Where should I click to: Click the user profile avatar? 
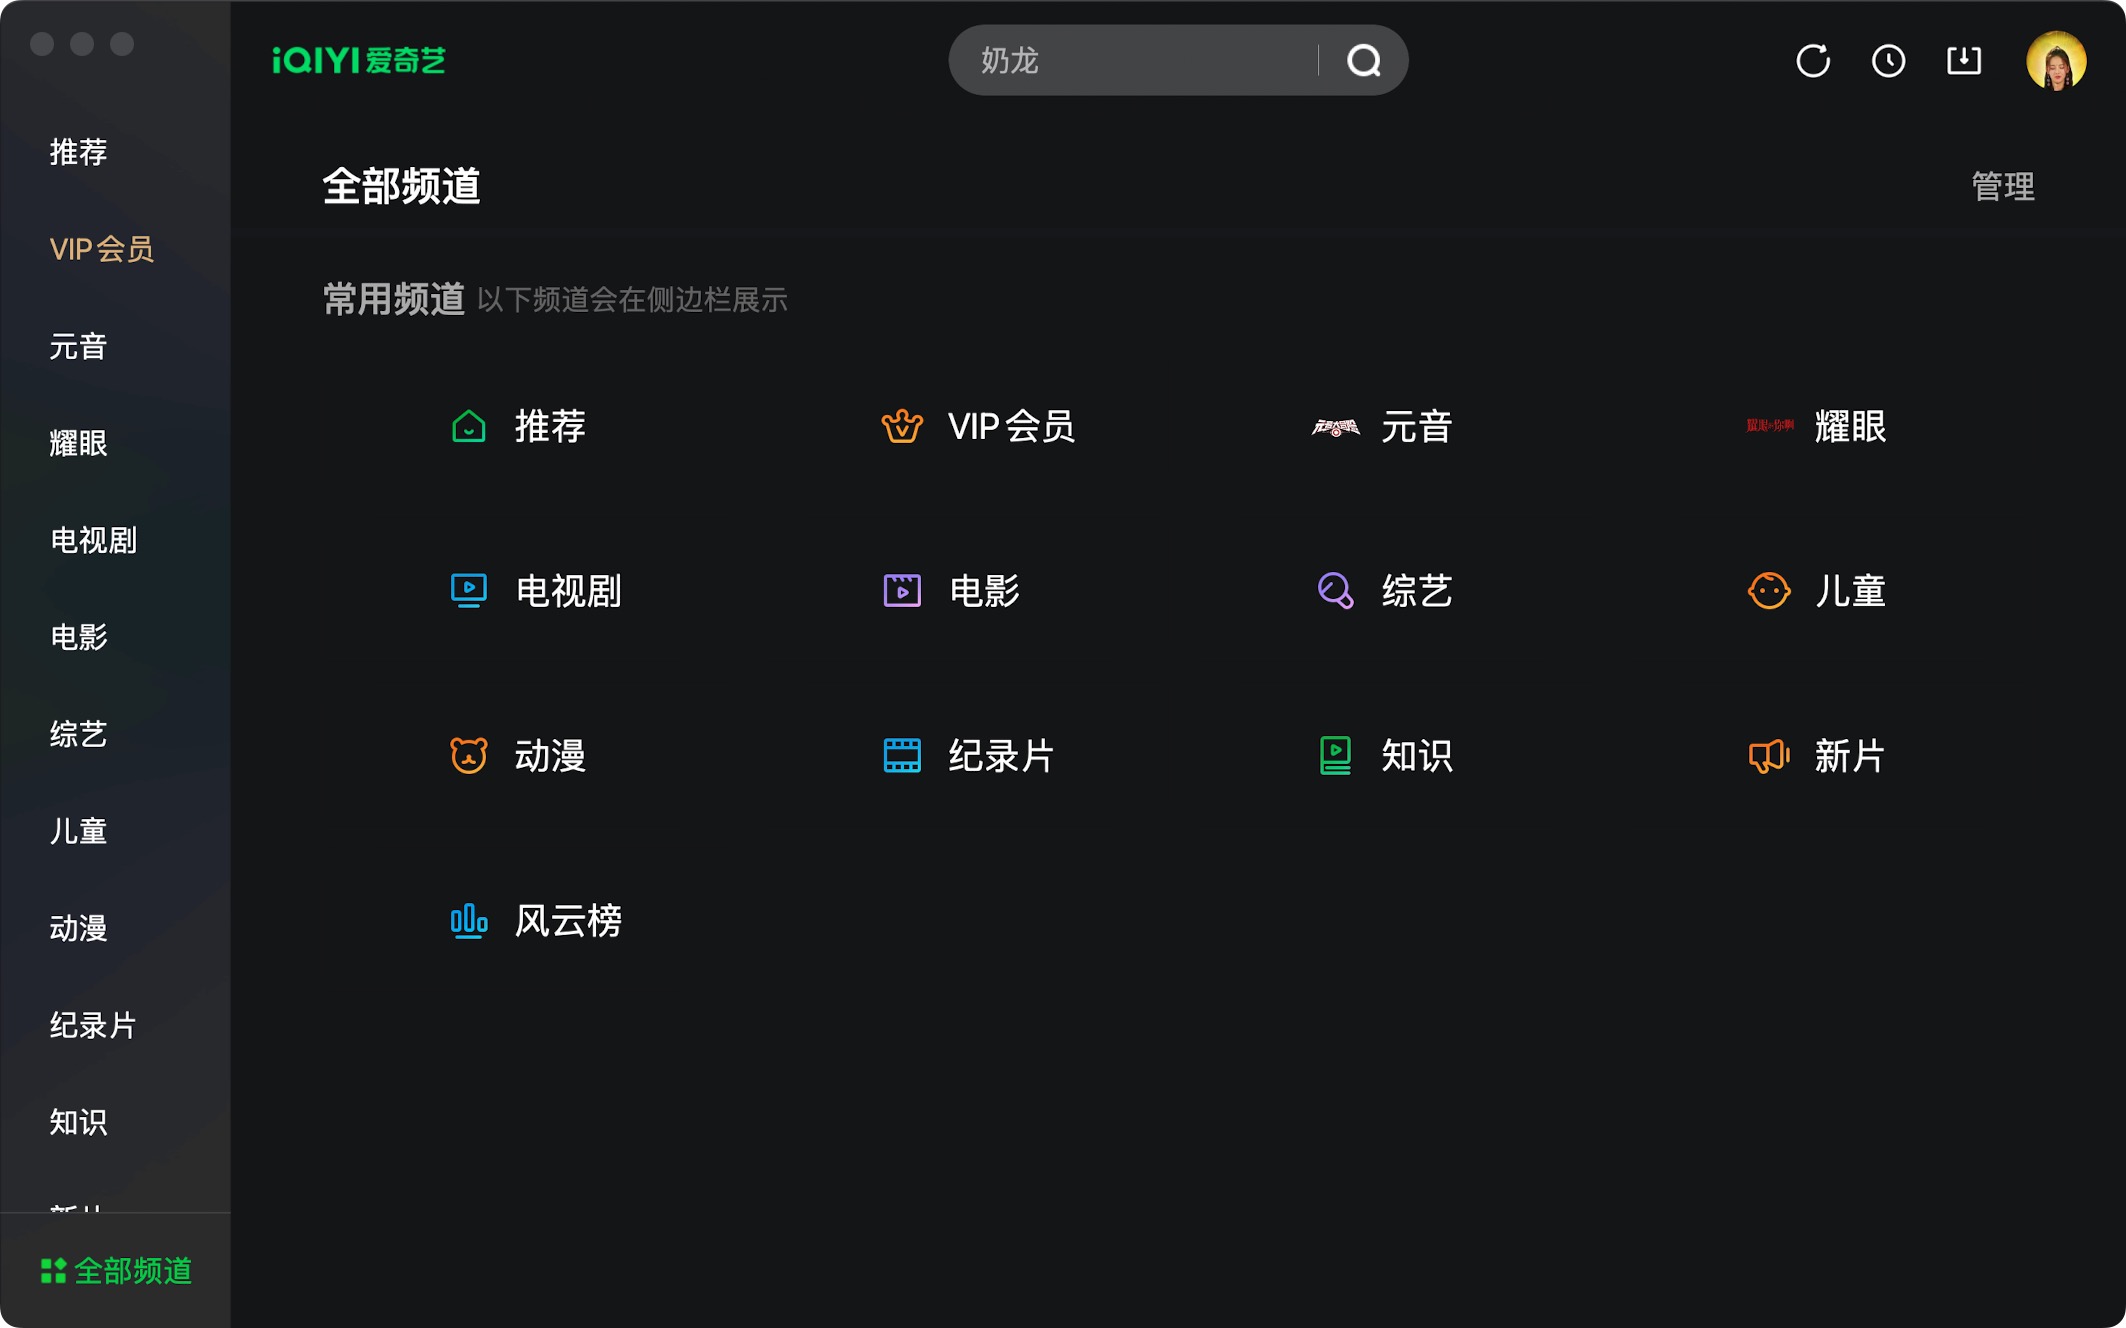2055,61
